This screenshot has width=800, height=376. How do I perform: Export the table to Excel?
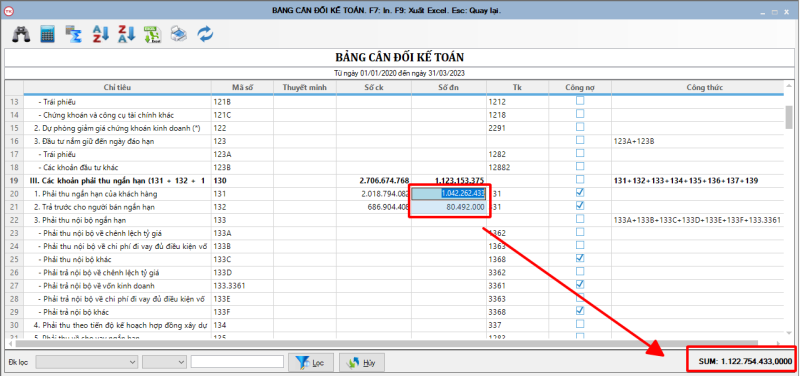click(x=153, y=34)
